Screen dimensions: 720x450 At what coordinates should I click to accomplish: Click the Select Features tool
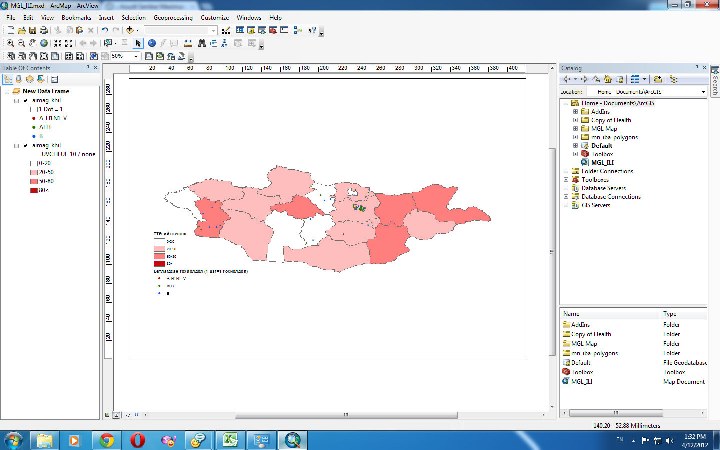[x=108, y=43]
